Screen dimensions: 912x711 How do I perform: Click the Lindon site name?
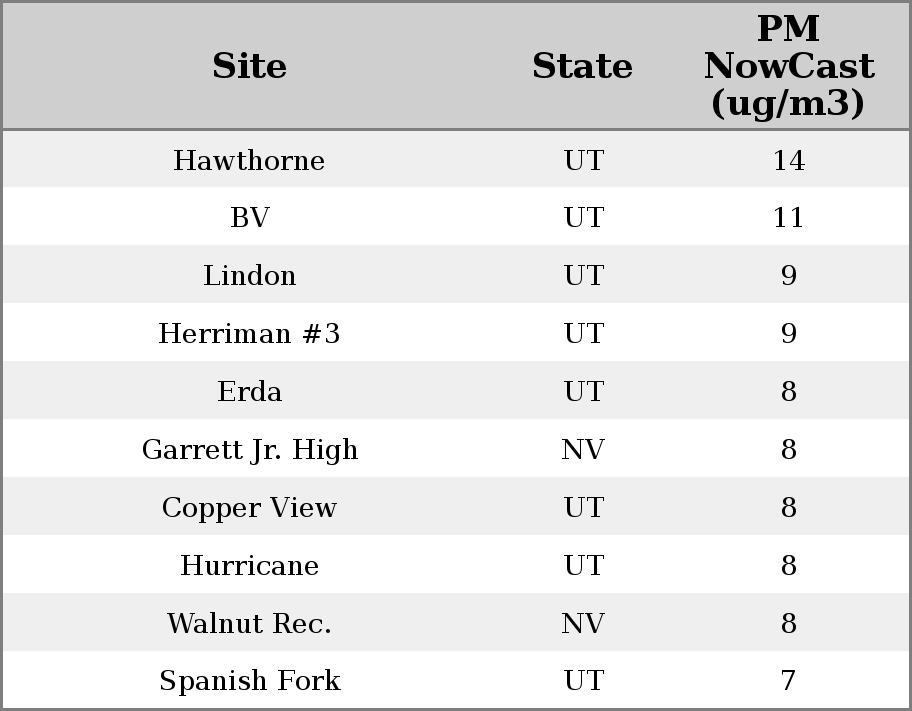coord(249,276)
